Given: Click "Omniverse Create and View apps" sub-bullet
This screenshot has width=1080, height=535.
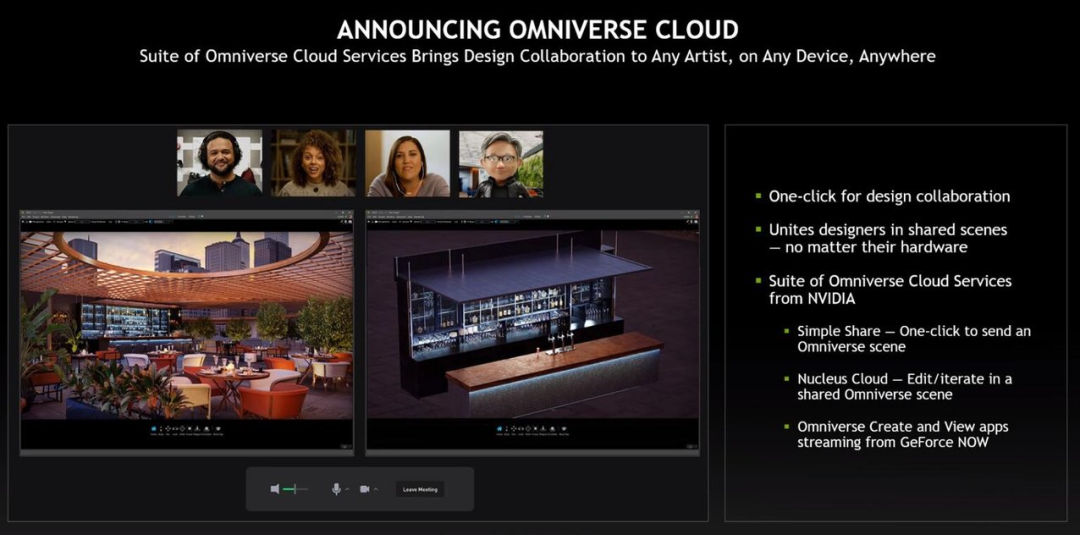Looking at the screenshot, I should [x=903, y=434].
